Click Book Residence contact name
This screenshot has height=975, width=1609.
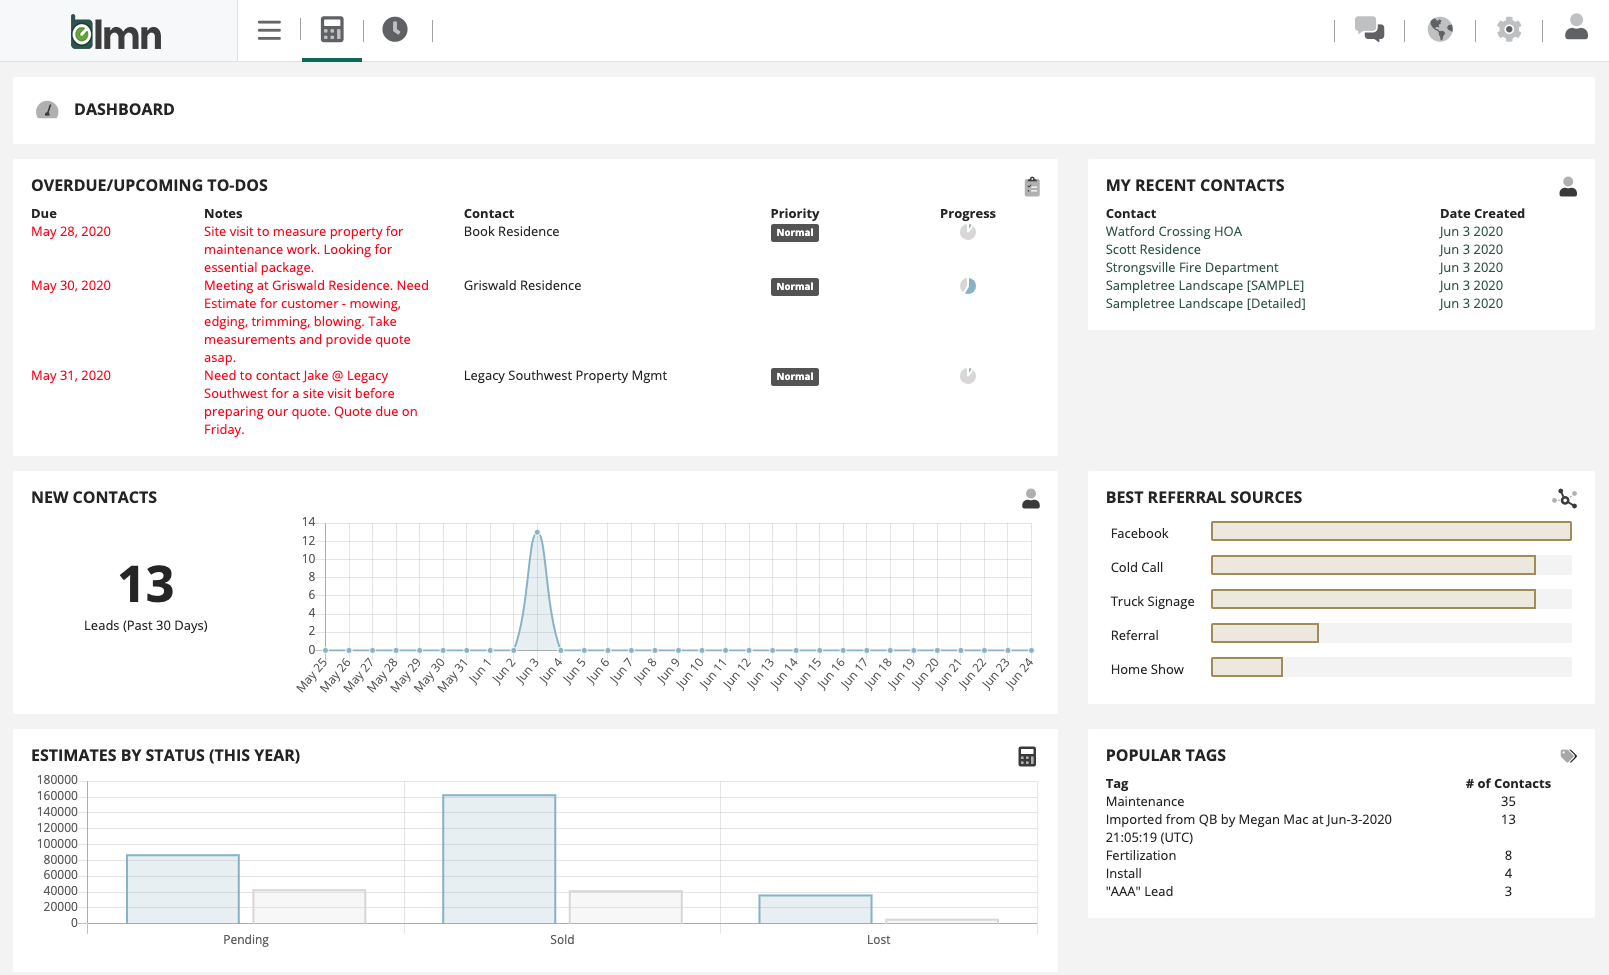click(x=511, y=232)
